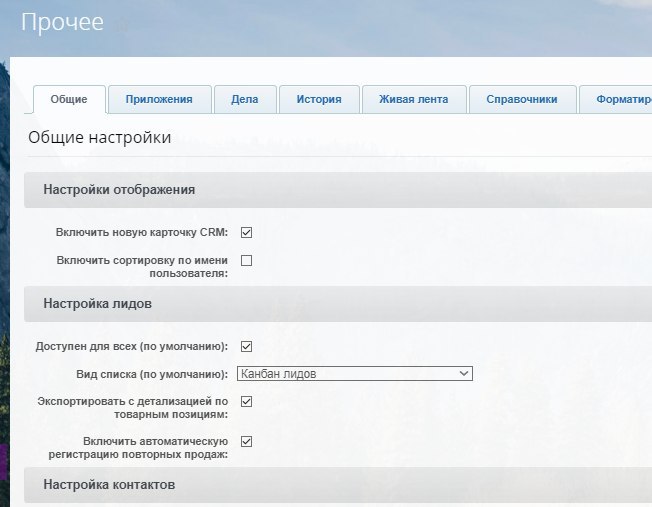This screenshot has width=652, height=507.
Task: Open the Живая лента tab
Action: coord(413,99)
